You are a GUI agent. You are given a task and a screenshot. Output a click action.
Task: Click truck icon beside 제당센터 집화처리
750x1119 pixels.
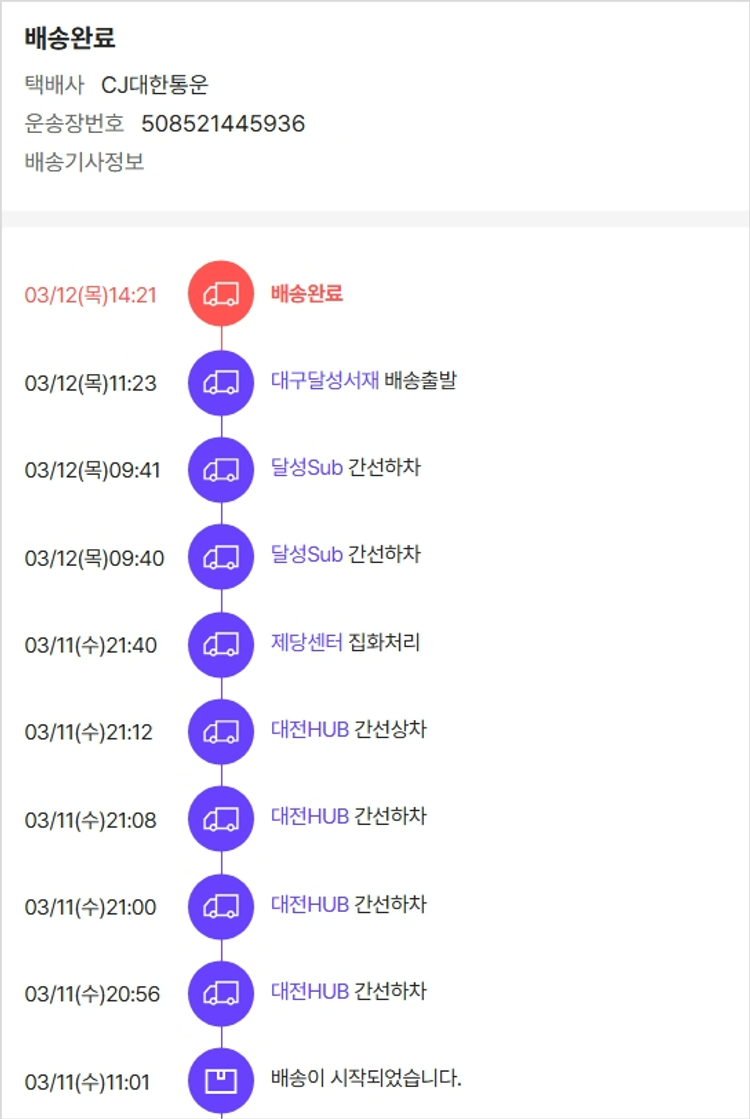coord(221,644)
